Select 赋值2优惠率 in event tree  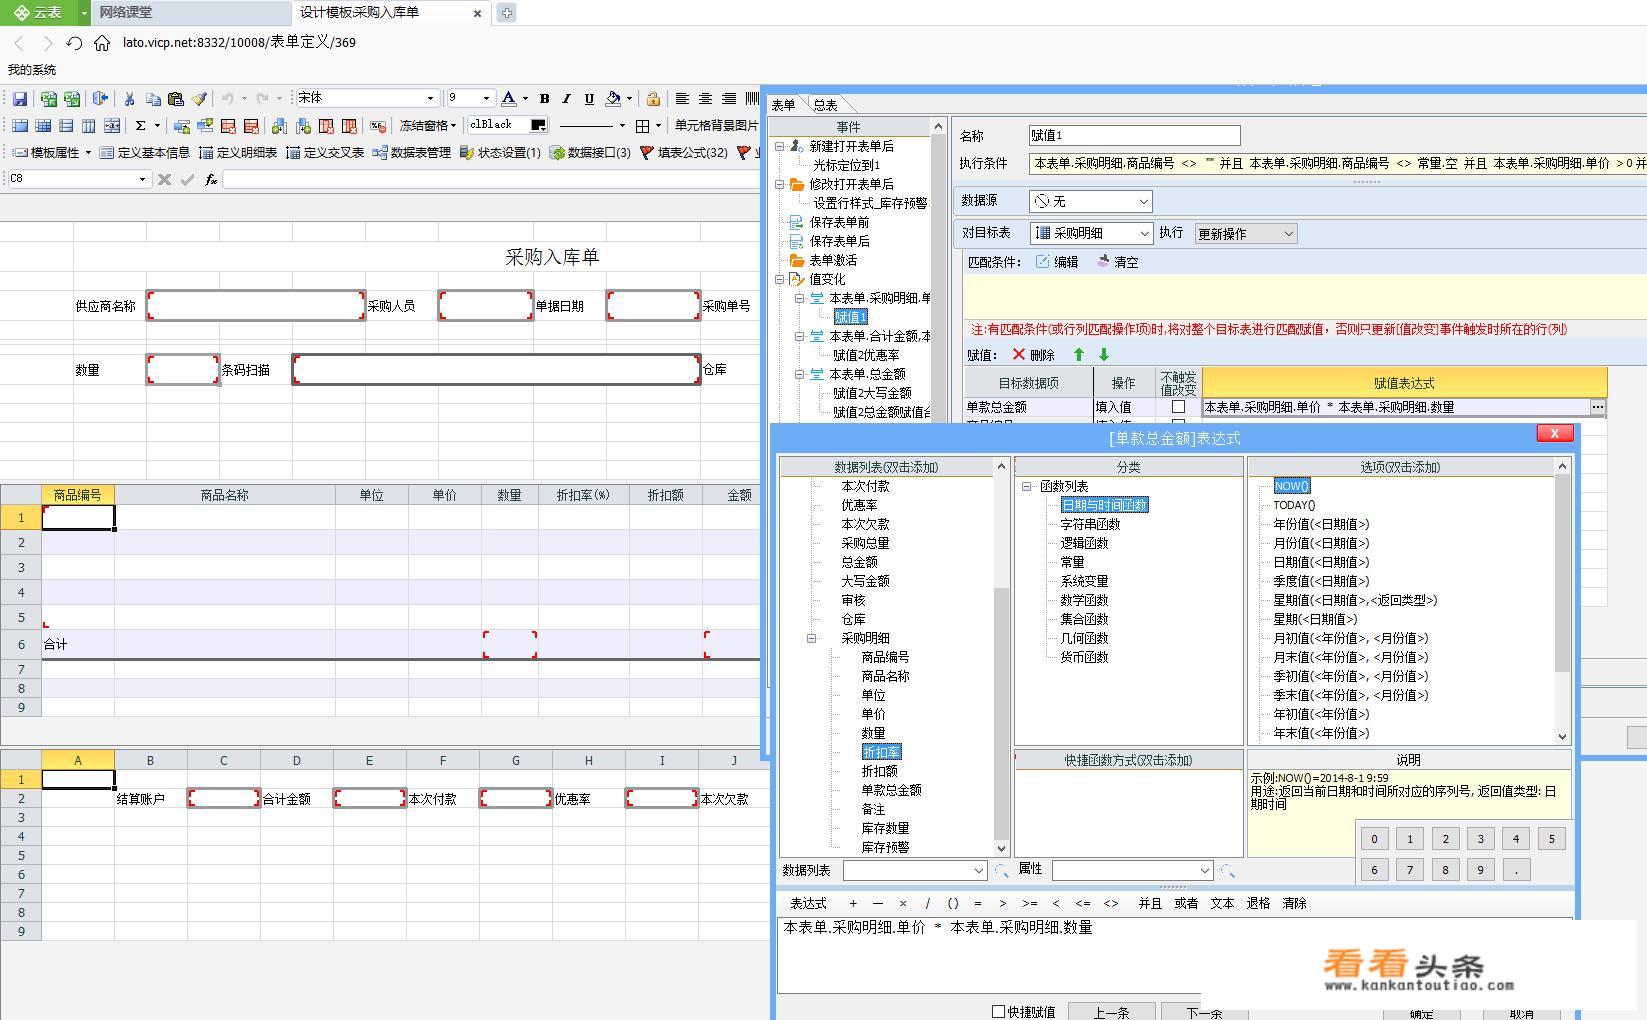866,355
